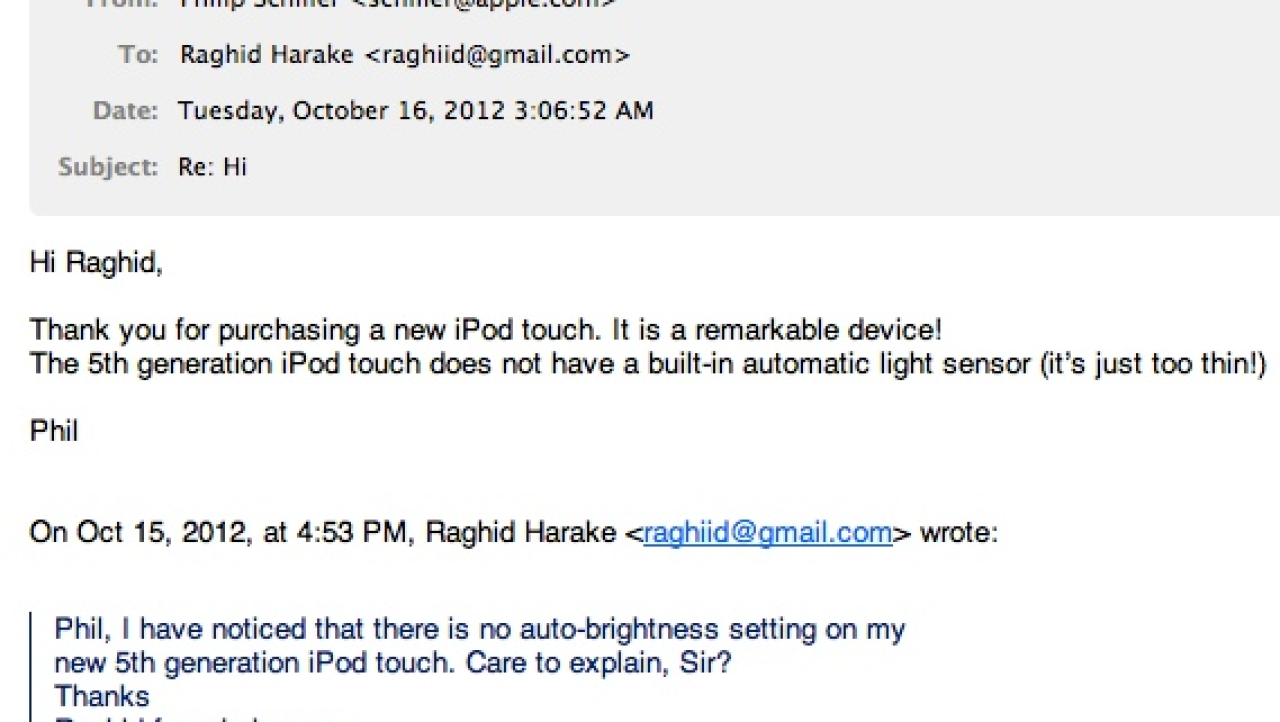Image resolution: width=1280 pixels, height=722 pixels.
Task: Open the raghiid@gmail.com link in quoted header
Action: (768, 532)
